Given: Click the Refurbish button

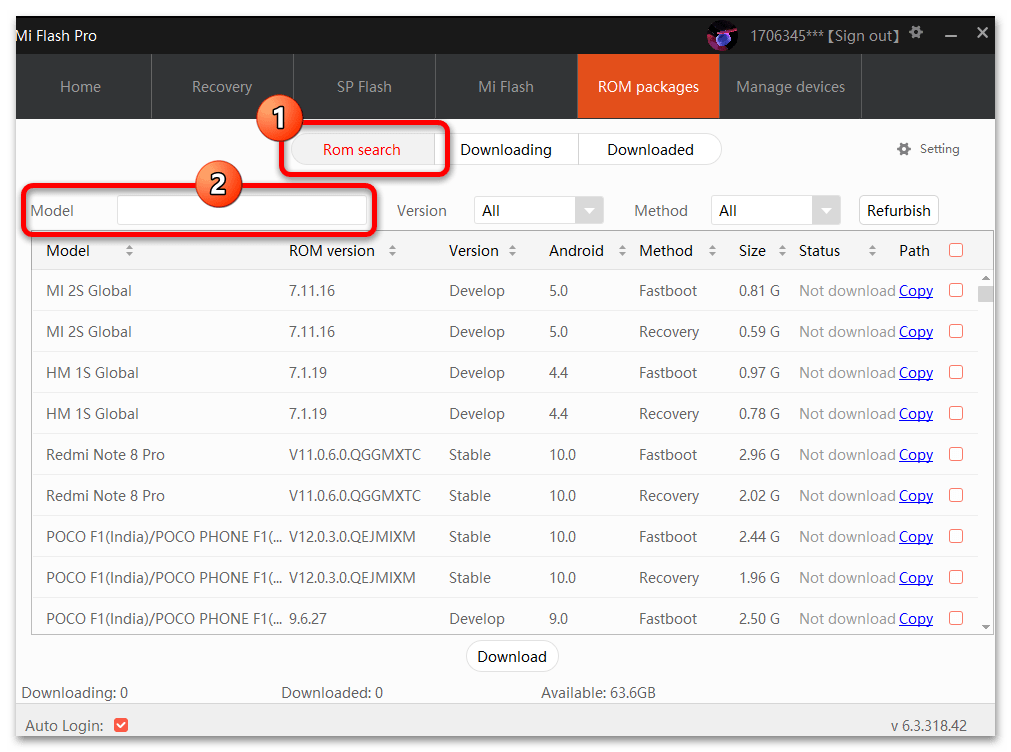Looking at the screenshot, I should (x=898, y=210).
